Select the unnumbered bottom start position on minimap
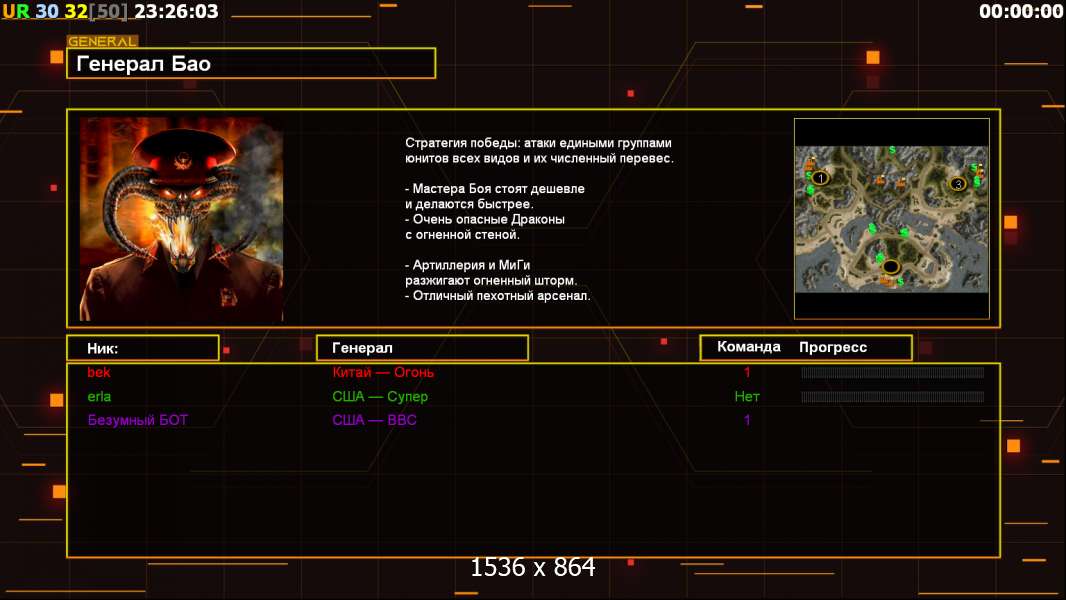Viewport: 1066px width, 600px height. (891, 266)
